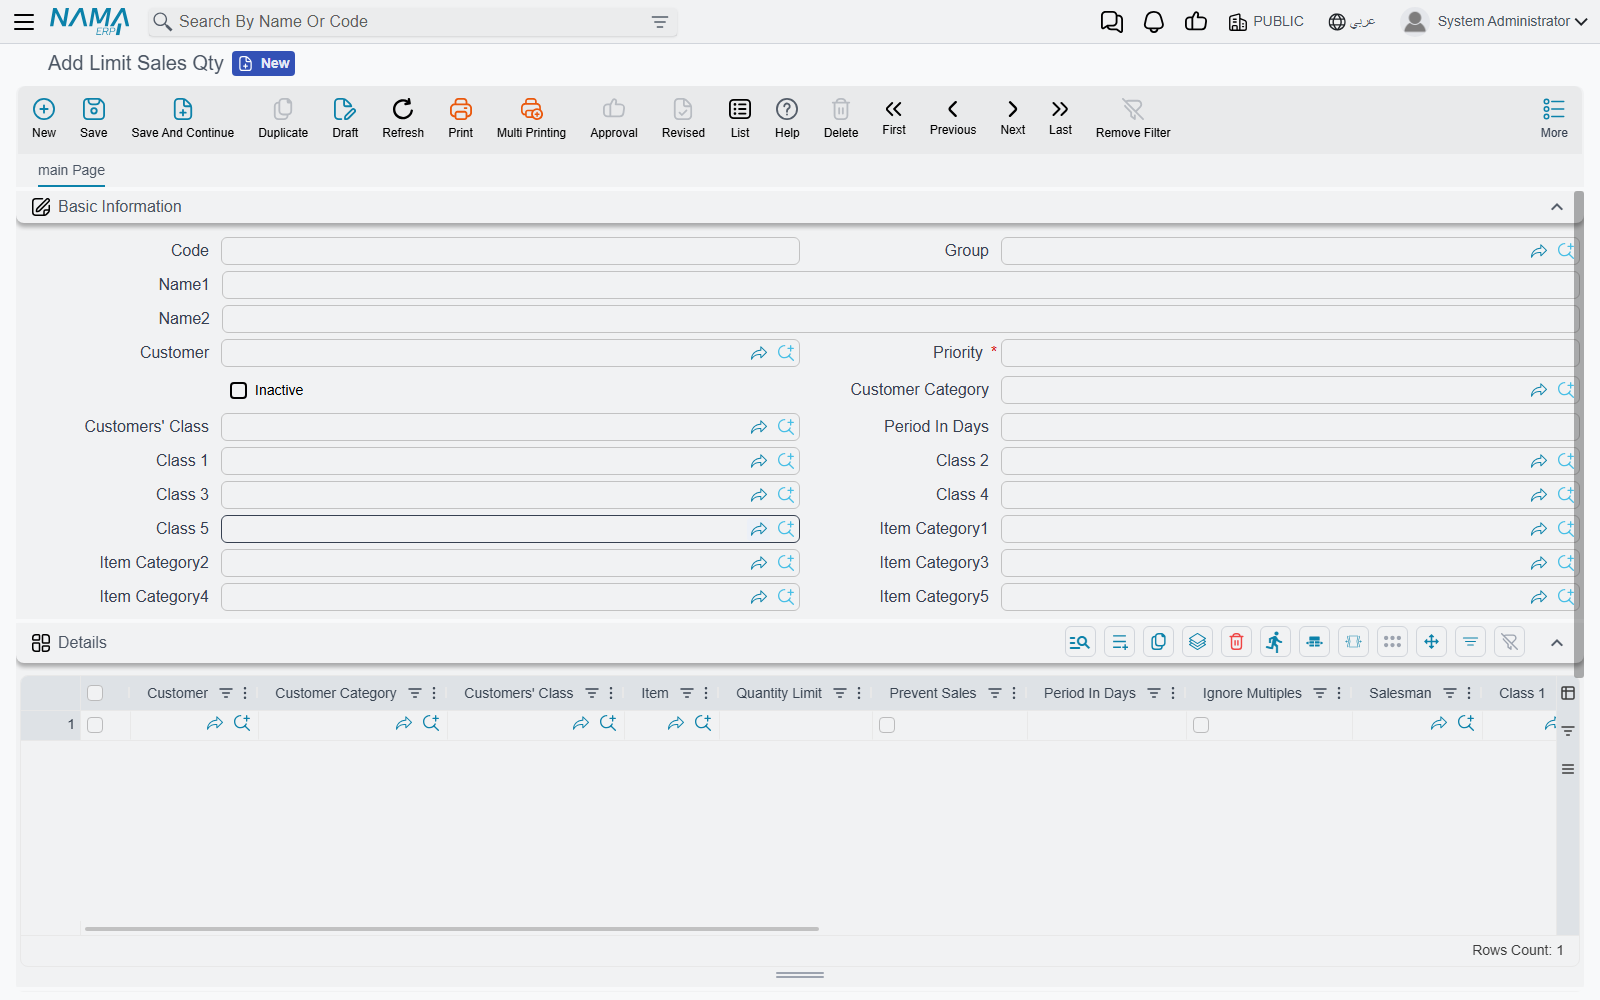
Task: Mark the record as Revised
Action: pyautogui.click(x=683, y=118)
